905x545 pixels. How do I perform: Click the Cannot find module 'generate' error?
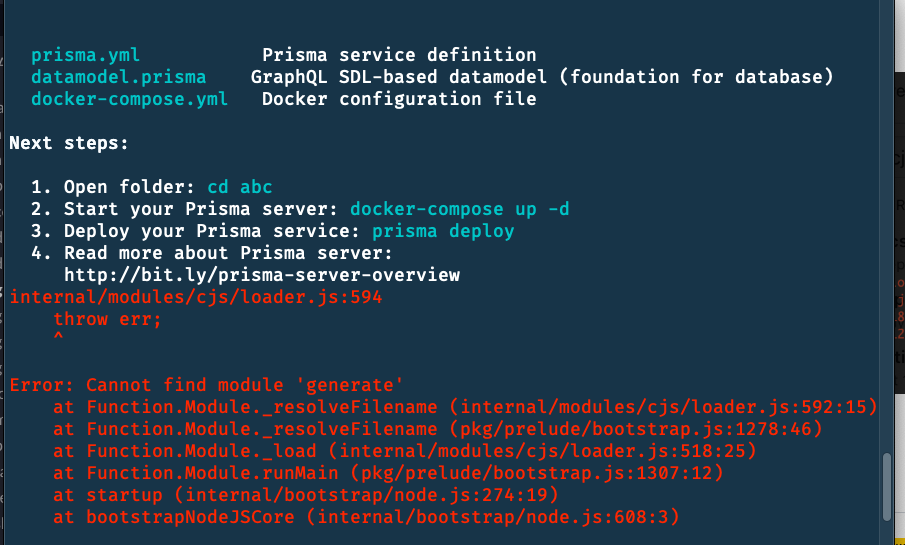tap(206, 385)
